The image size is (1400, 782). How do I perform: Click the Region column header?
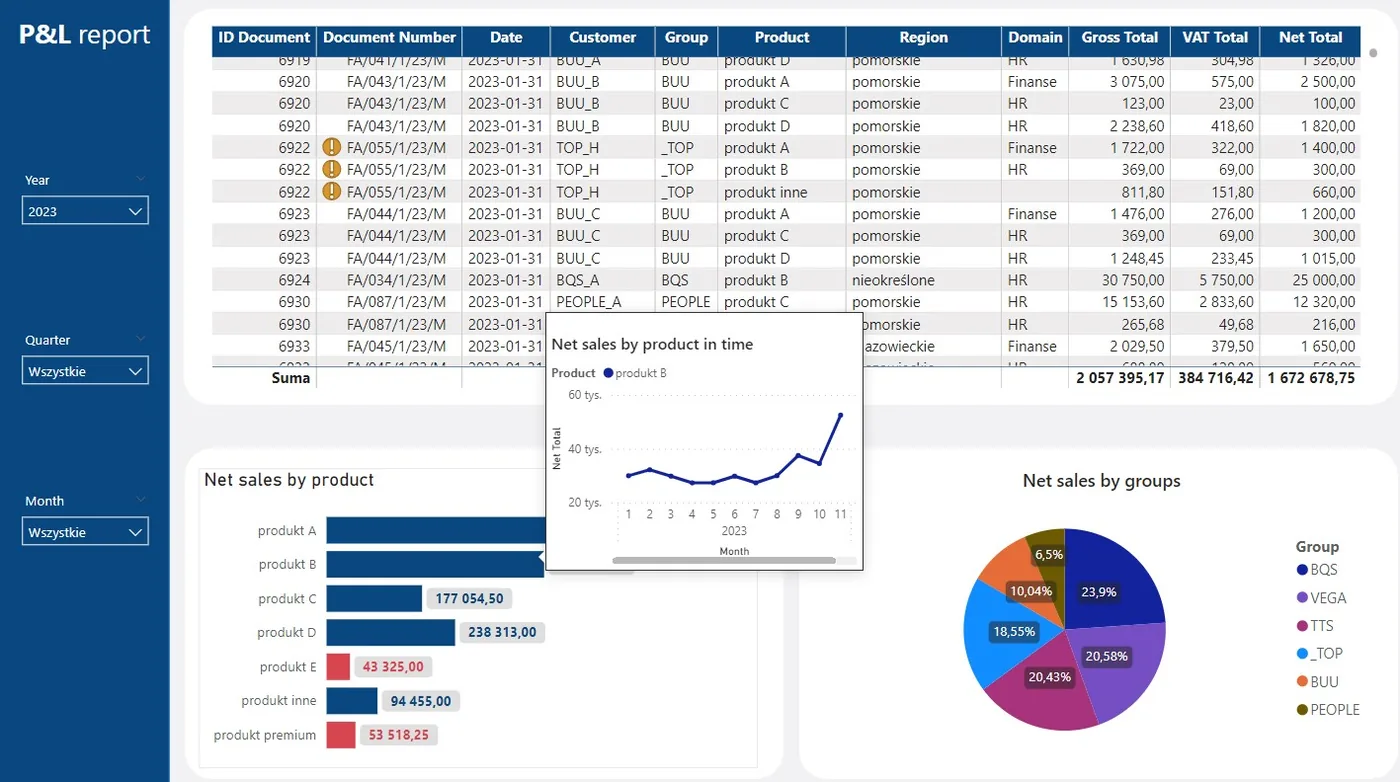coord(923,38)
